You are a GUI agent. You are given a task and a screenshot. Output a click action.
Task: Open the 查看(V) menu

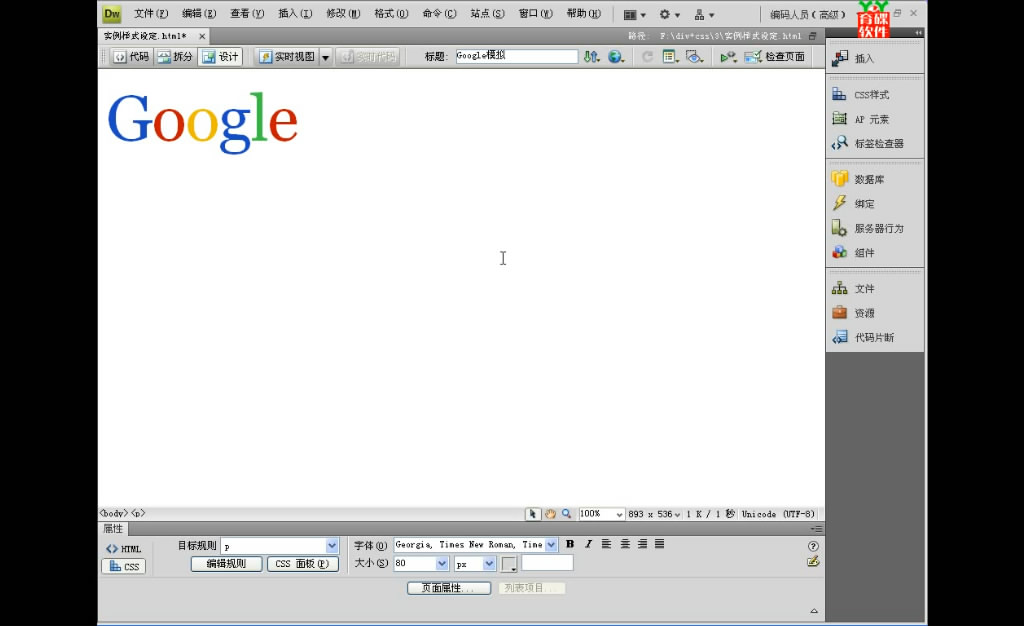tap(247, 14)
